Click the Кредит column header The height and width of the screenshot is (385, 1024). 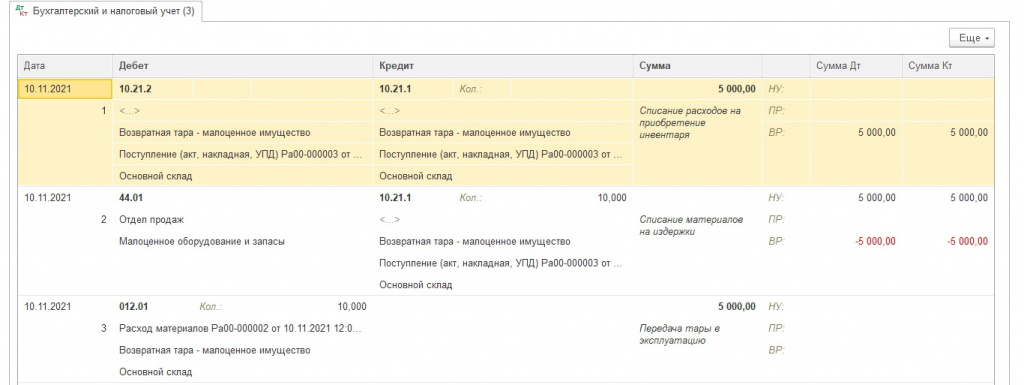coord(503,67)
